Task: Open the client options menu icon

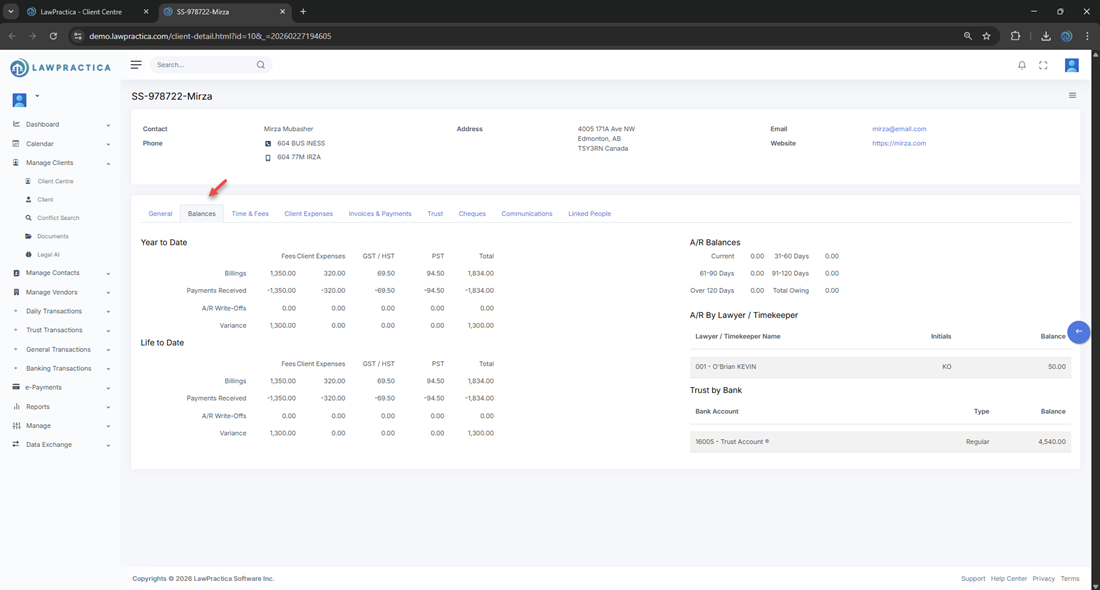Action: pos(1072,96)
